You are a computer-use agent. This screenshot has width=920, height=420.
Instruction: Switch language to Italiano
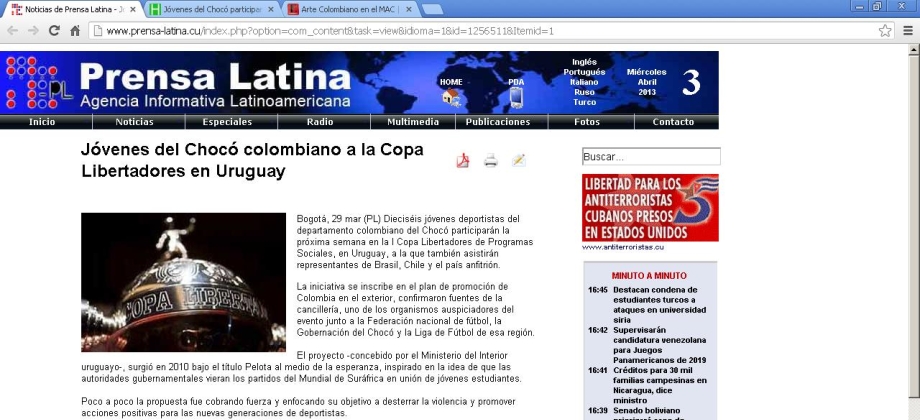[584, 82]
